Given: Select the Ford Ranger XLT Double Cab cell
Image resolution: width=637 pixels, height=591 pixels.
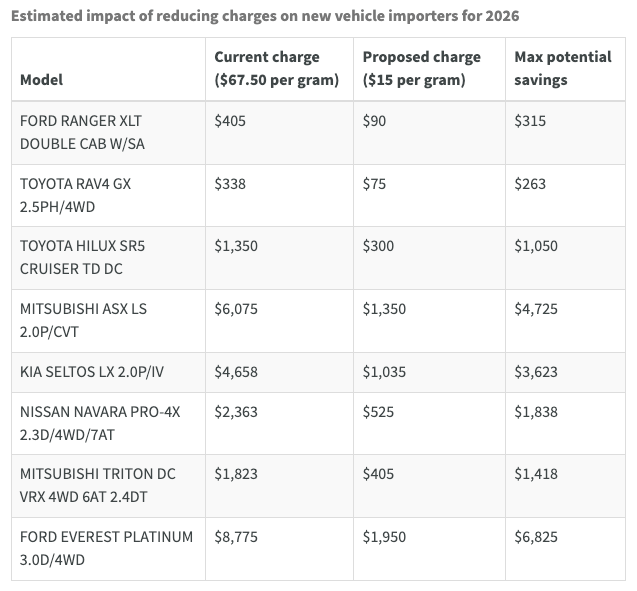Looking at the screenshot, I should click(x=84, y=131).
